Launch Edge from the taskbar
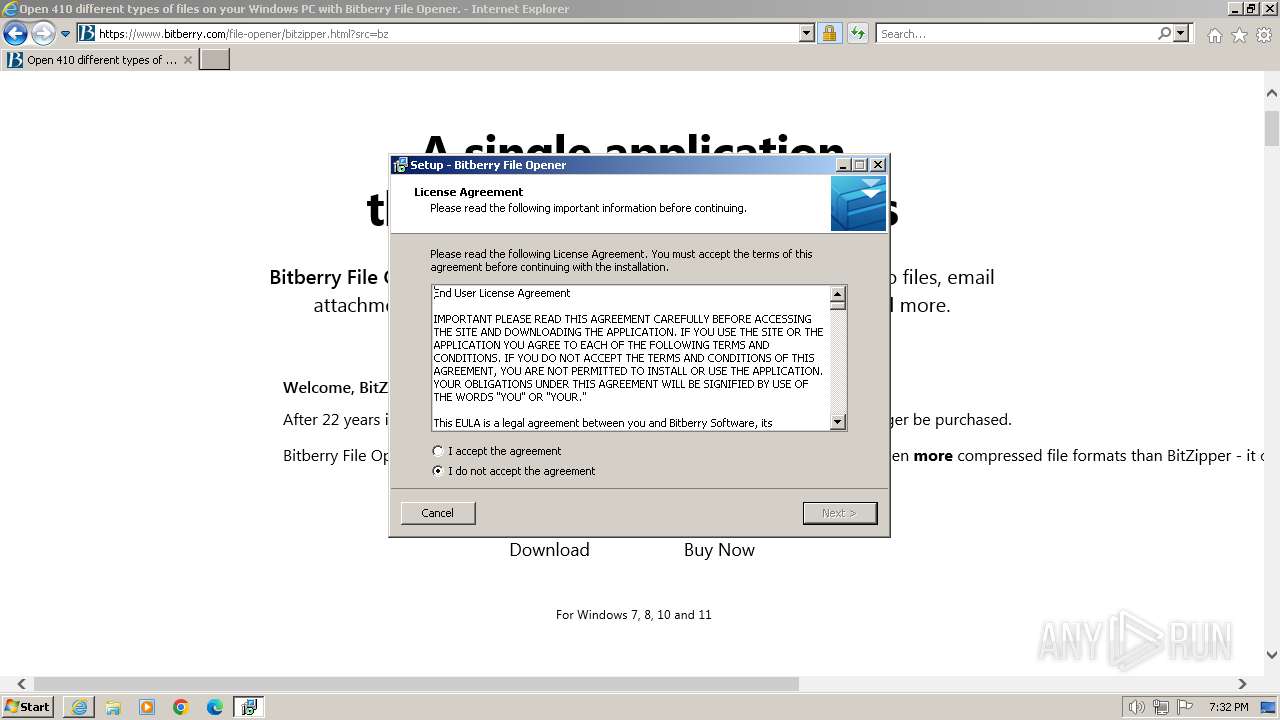This screenshot has height=720, width=1280. tap(215, 707)
